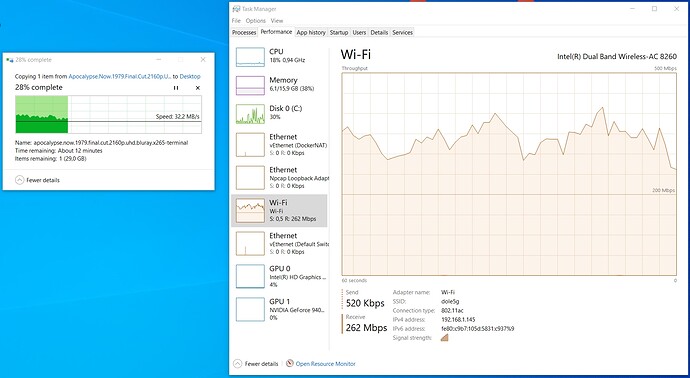Open Resource Monitor link

325,363
